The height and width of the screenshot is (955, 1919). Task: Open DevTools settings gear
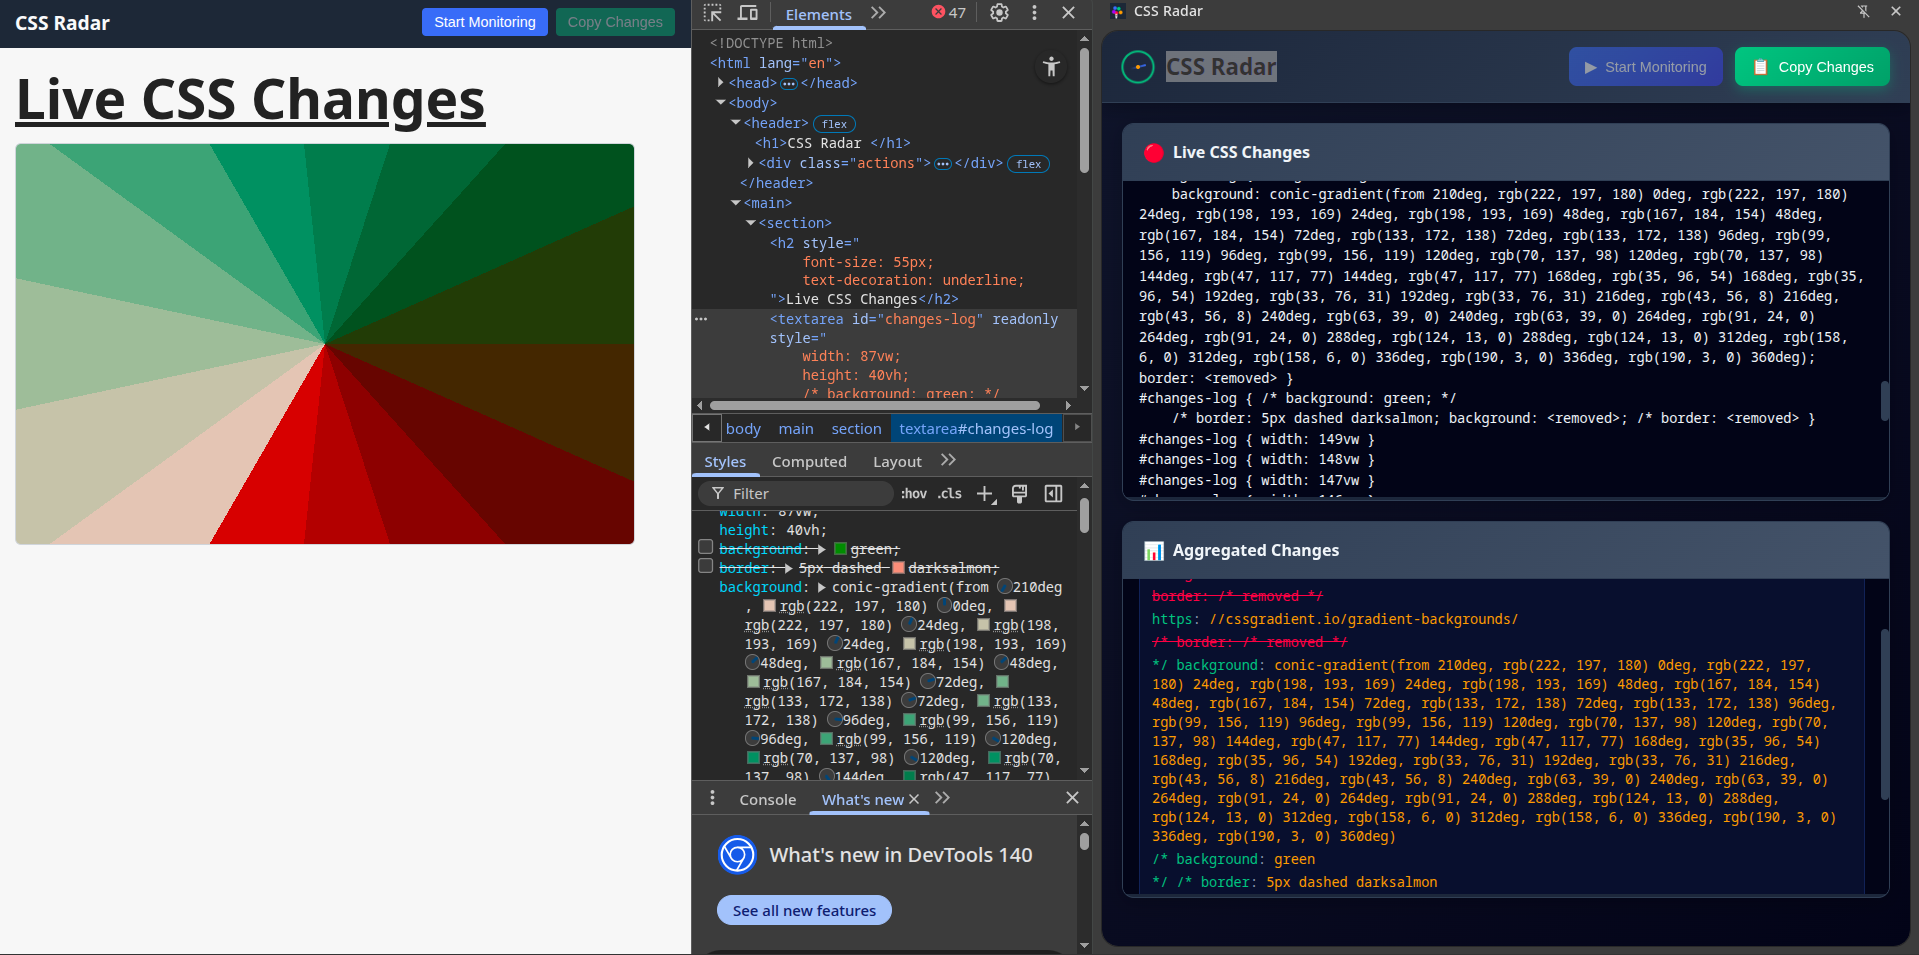tap(999, 13)
